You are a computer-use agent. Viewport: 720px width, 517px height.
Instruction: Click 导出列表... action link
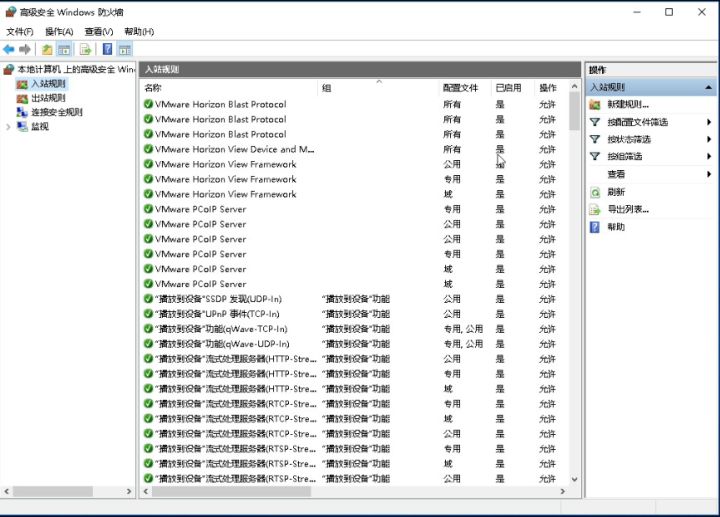pyautogui.click(x=628, y=210)
